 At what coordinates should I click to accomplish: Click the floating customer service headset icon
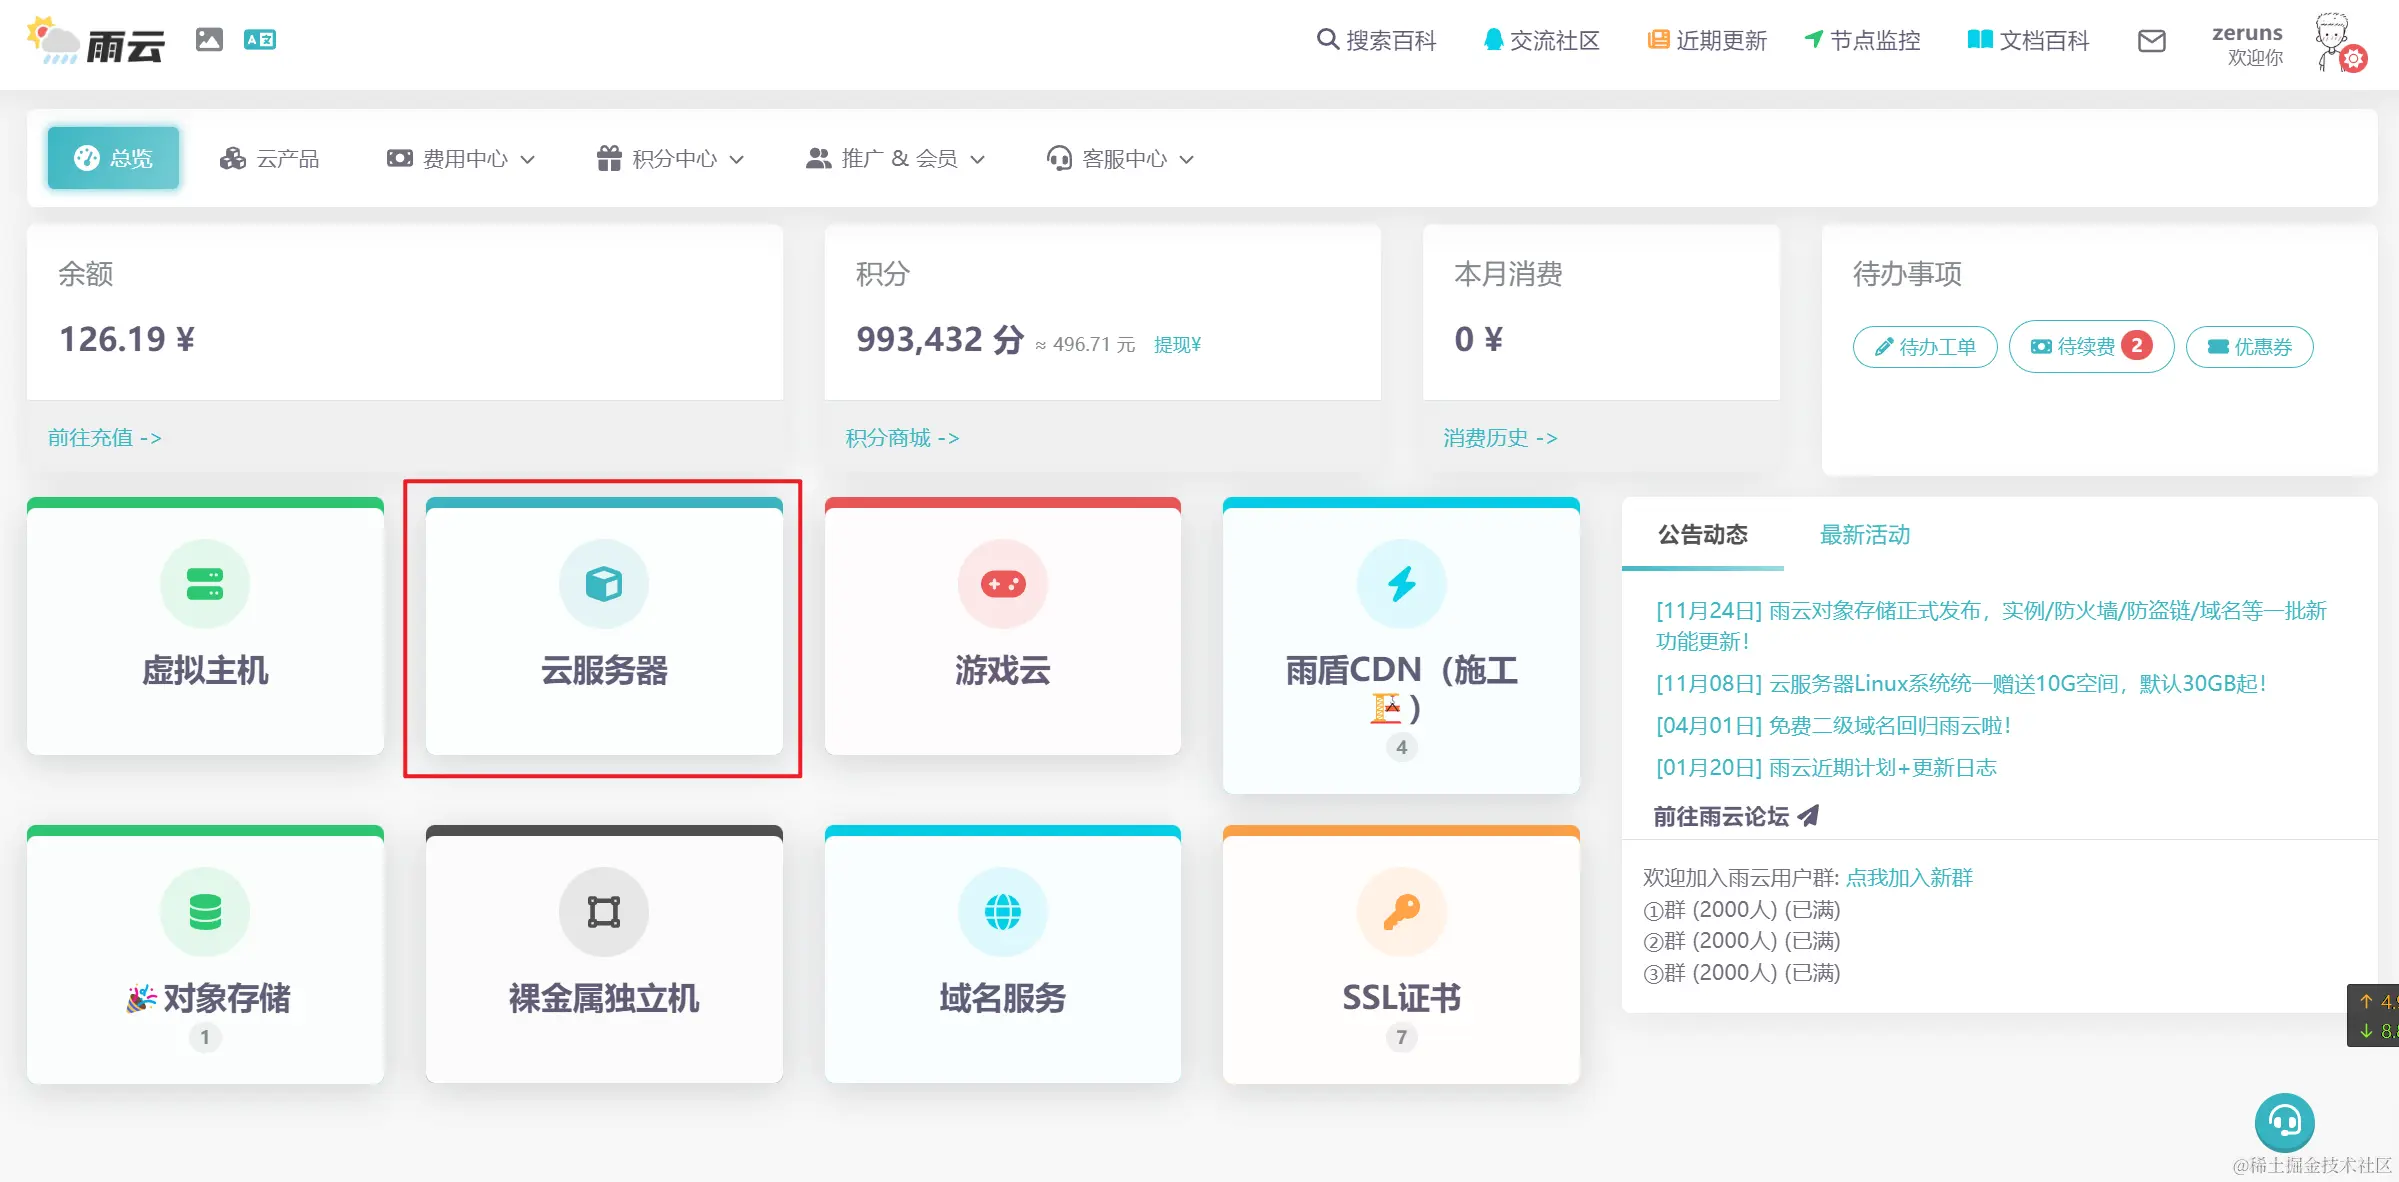[2284, 1122]
